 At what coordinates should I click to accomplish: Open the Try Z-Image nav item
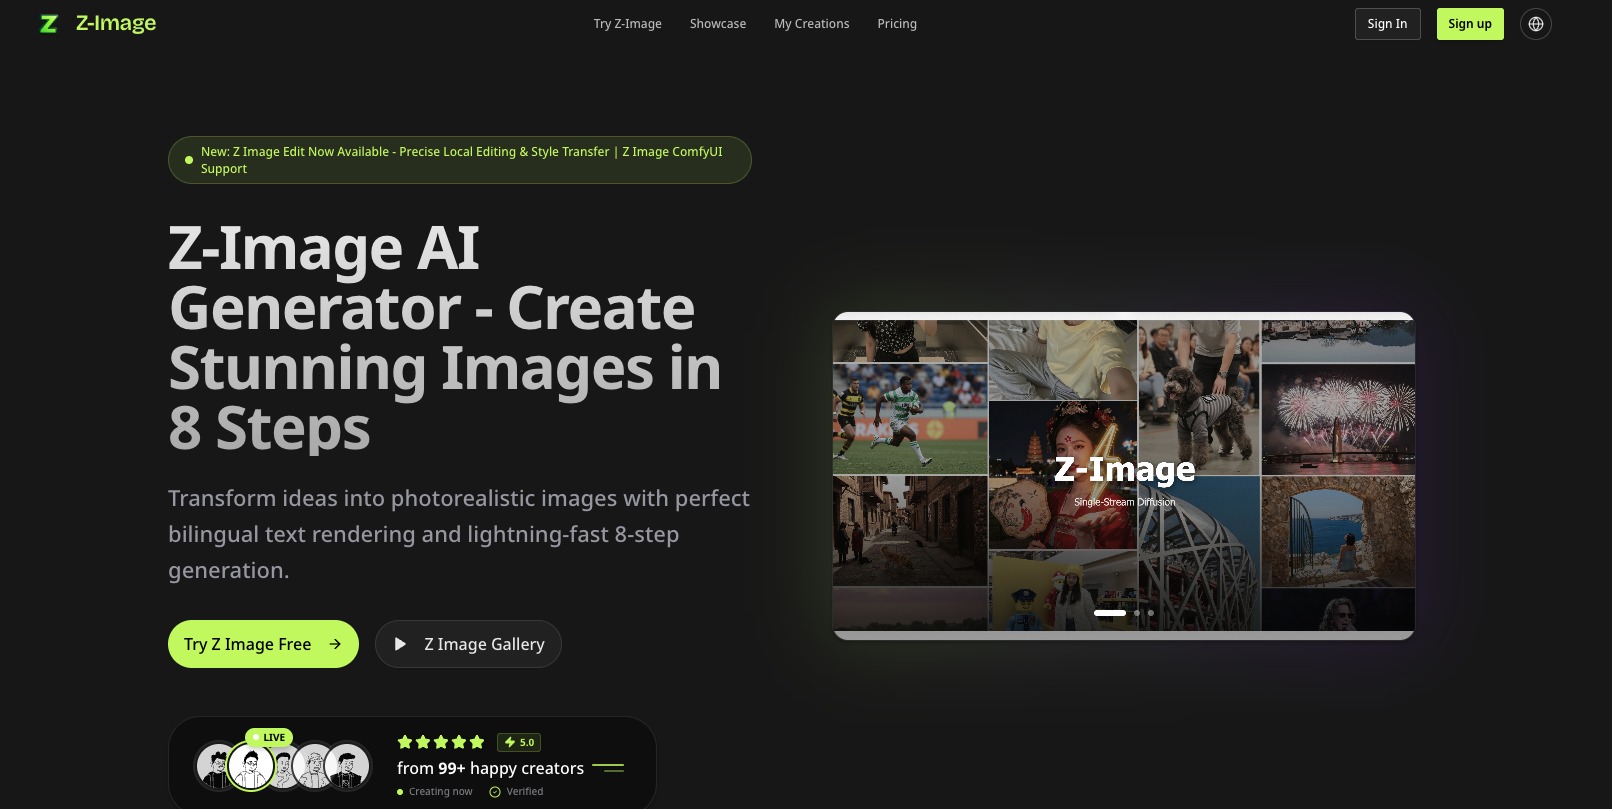[x=628, y=24]
